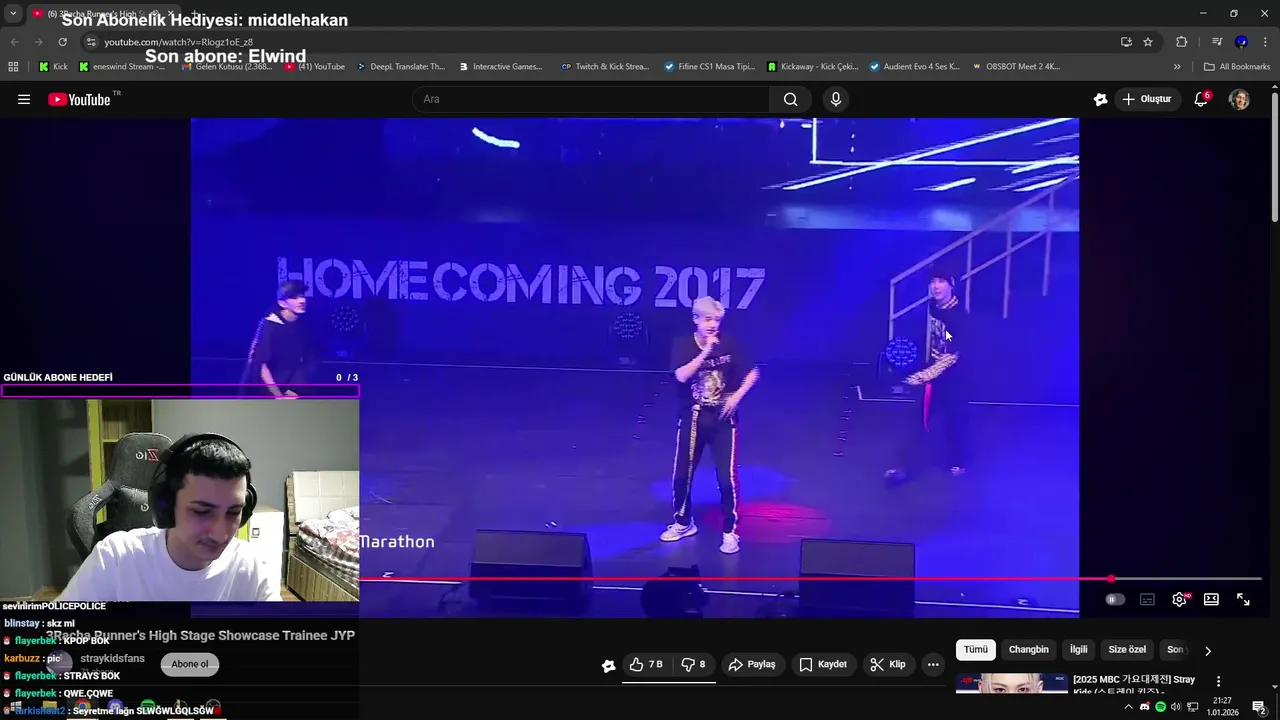The width and height of the screenshot is (1280, 720).
Task: Click the search magnifier button
Action: point(790,99)
